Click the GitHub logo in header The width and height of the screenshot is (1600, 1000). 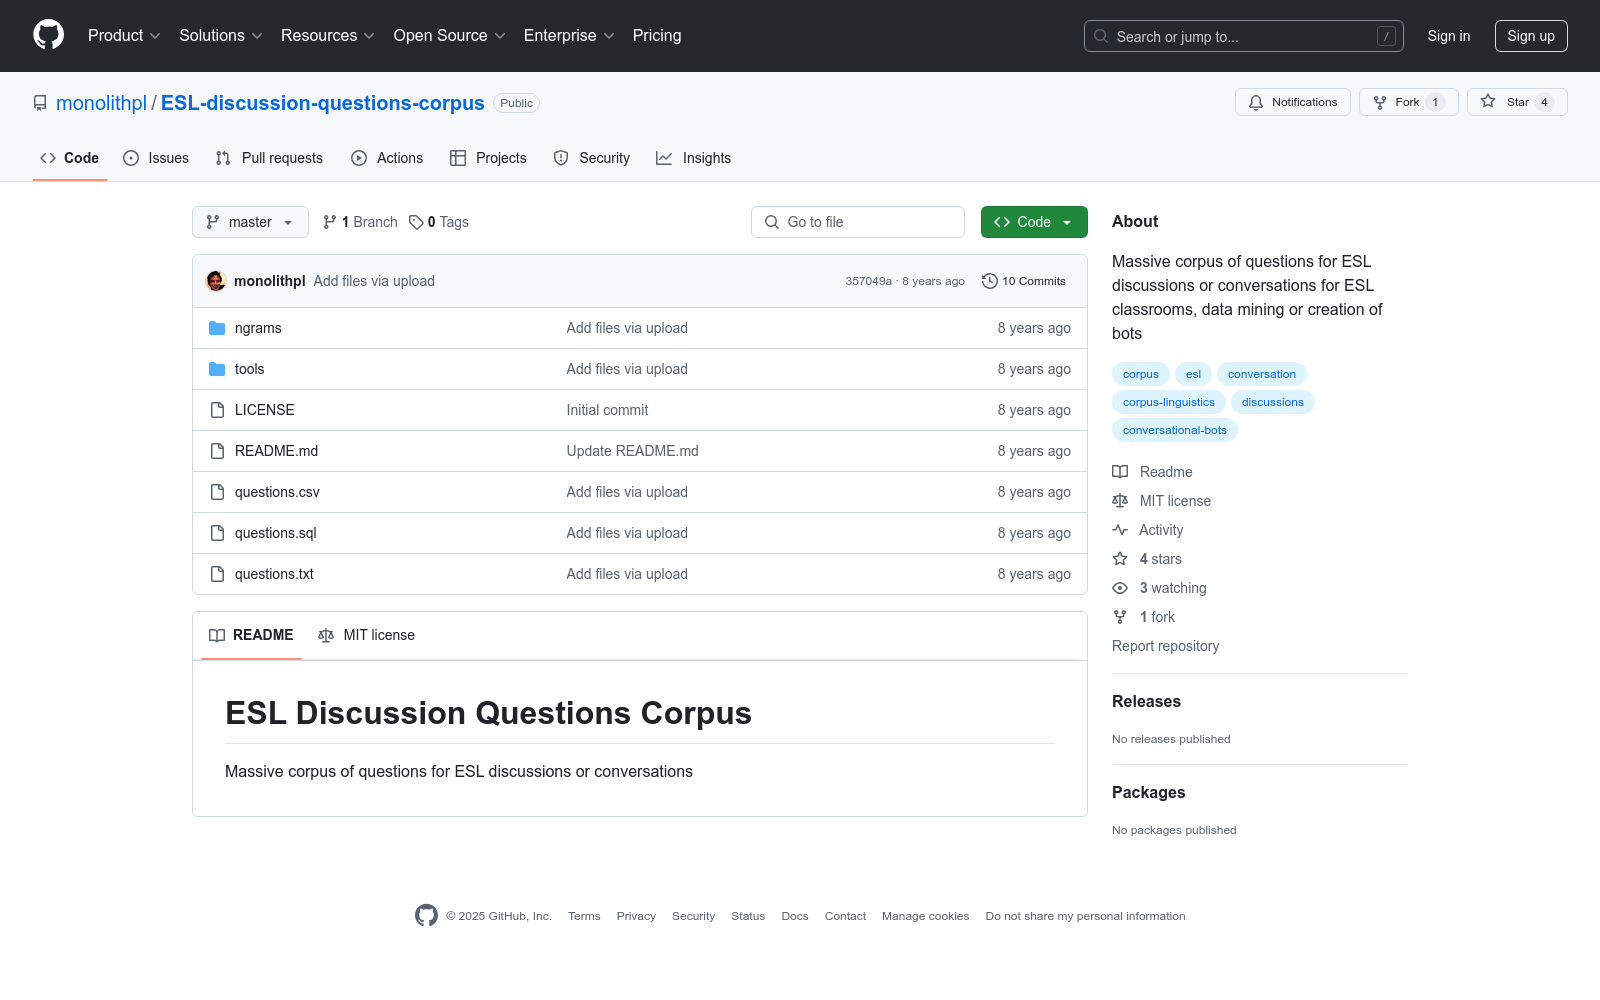click(48, 35)
